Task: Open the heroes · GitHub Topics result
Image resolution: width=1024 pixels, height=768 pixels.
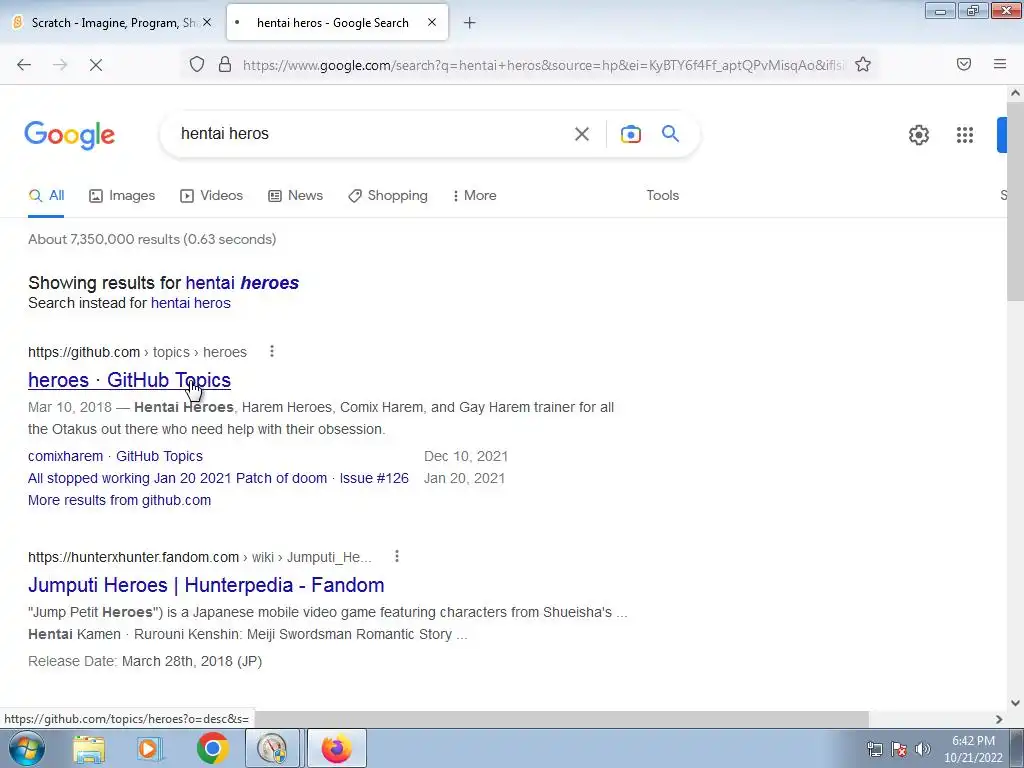Action: click(x=129, y=380)
